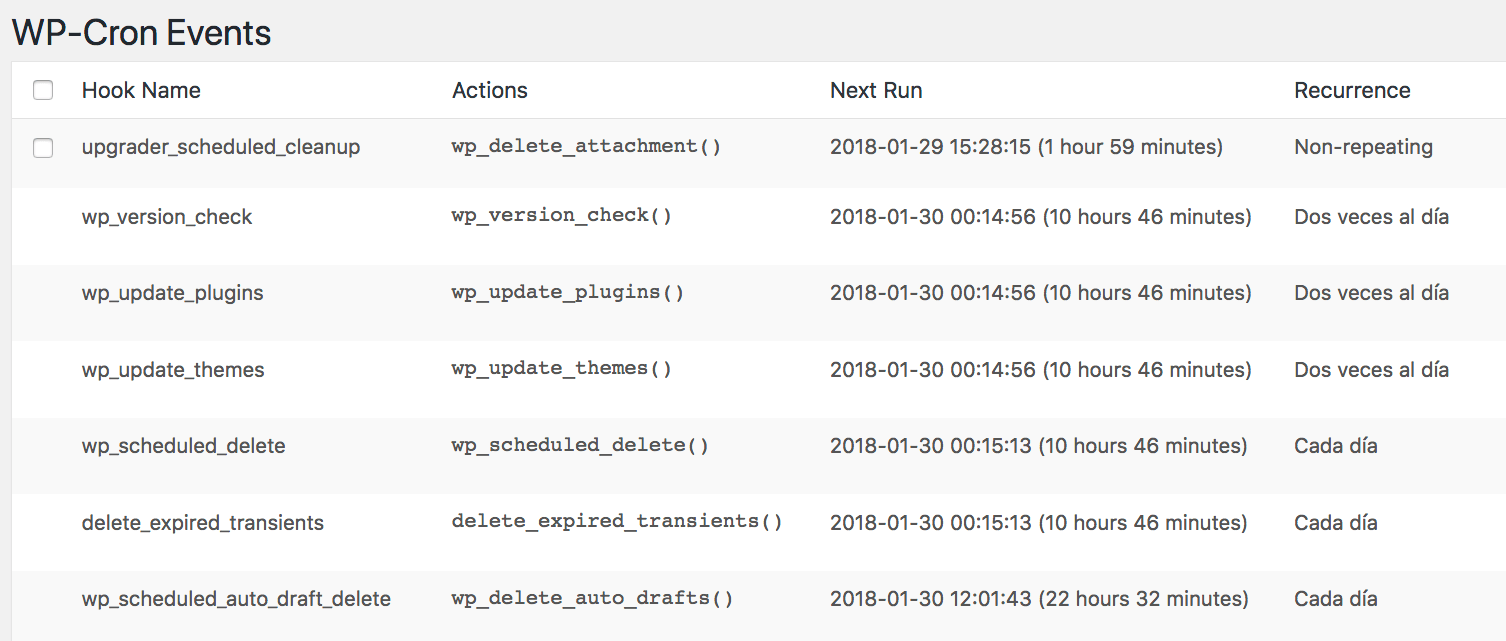Open the wp_update_themes hook row
1506x641 pixels.
pos(173,369)
